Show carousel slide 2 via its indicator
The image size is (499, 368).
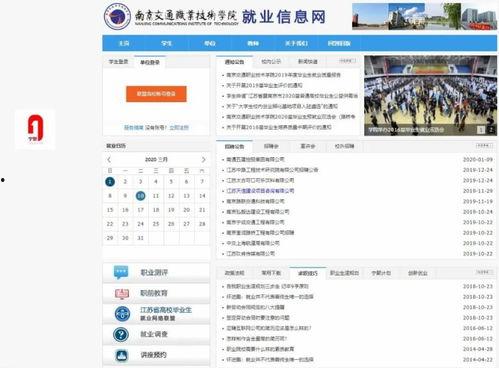point(491,130)
